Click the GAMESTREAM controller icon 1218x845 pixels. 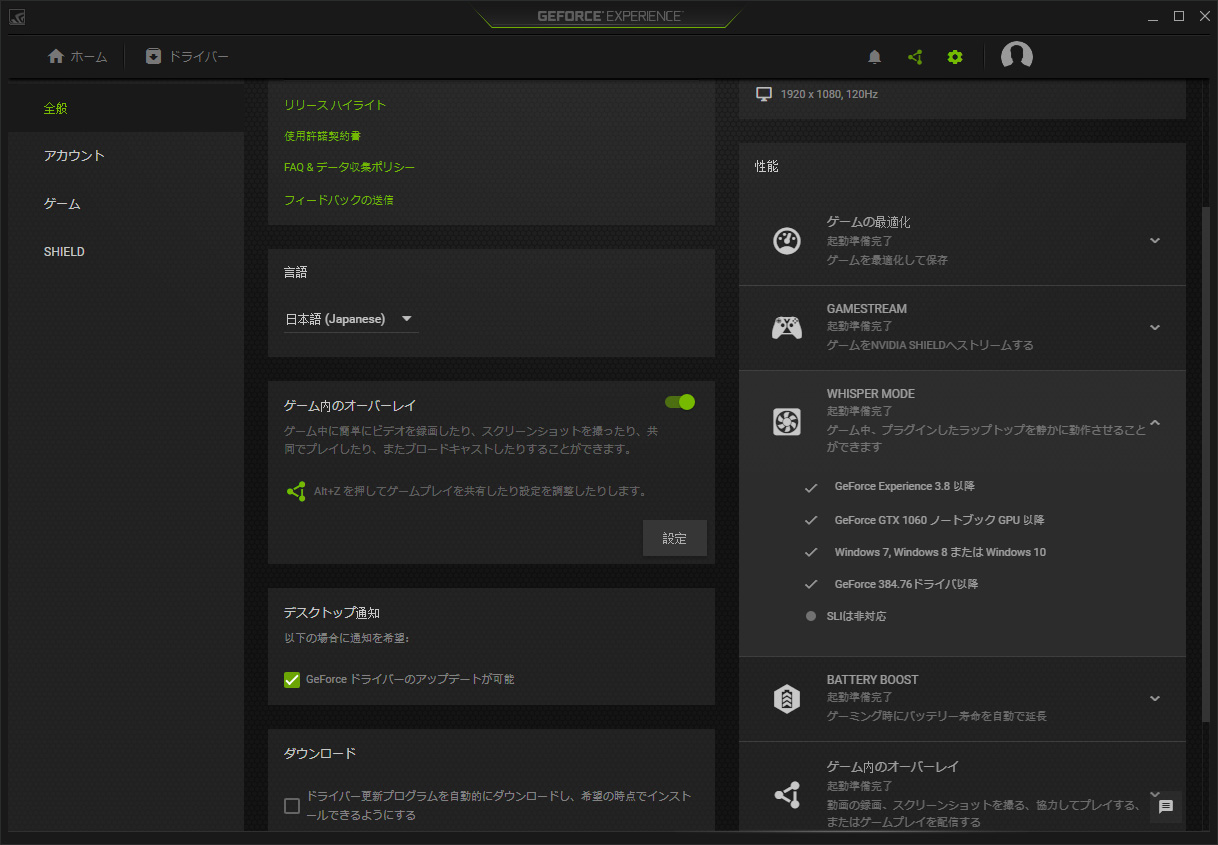click(787, 327)
